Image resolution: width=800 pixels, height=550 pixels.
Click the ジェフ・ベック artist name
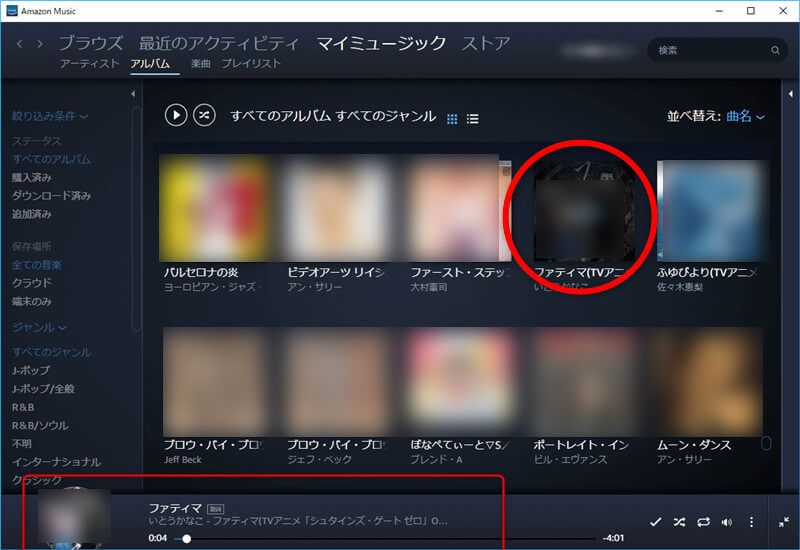click(x=319, y=460)
